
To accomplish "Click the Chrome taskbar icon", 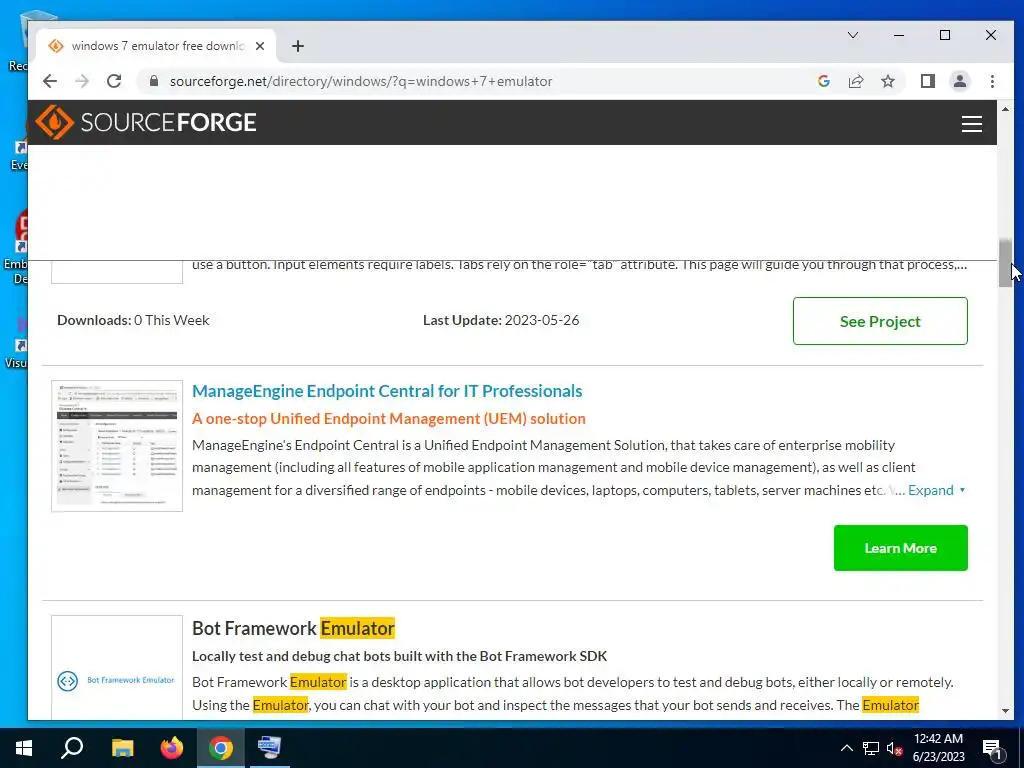I will click(221, 747).
